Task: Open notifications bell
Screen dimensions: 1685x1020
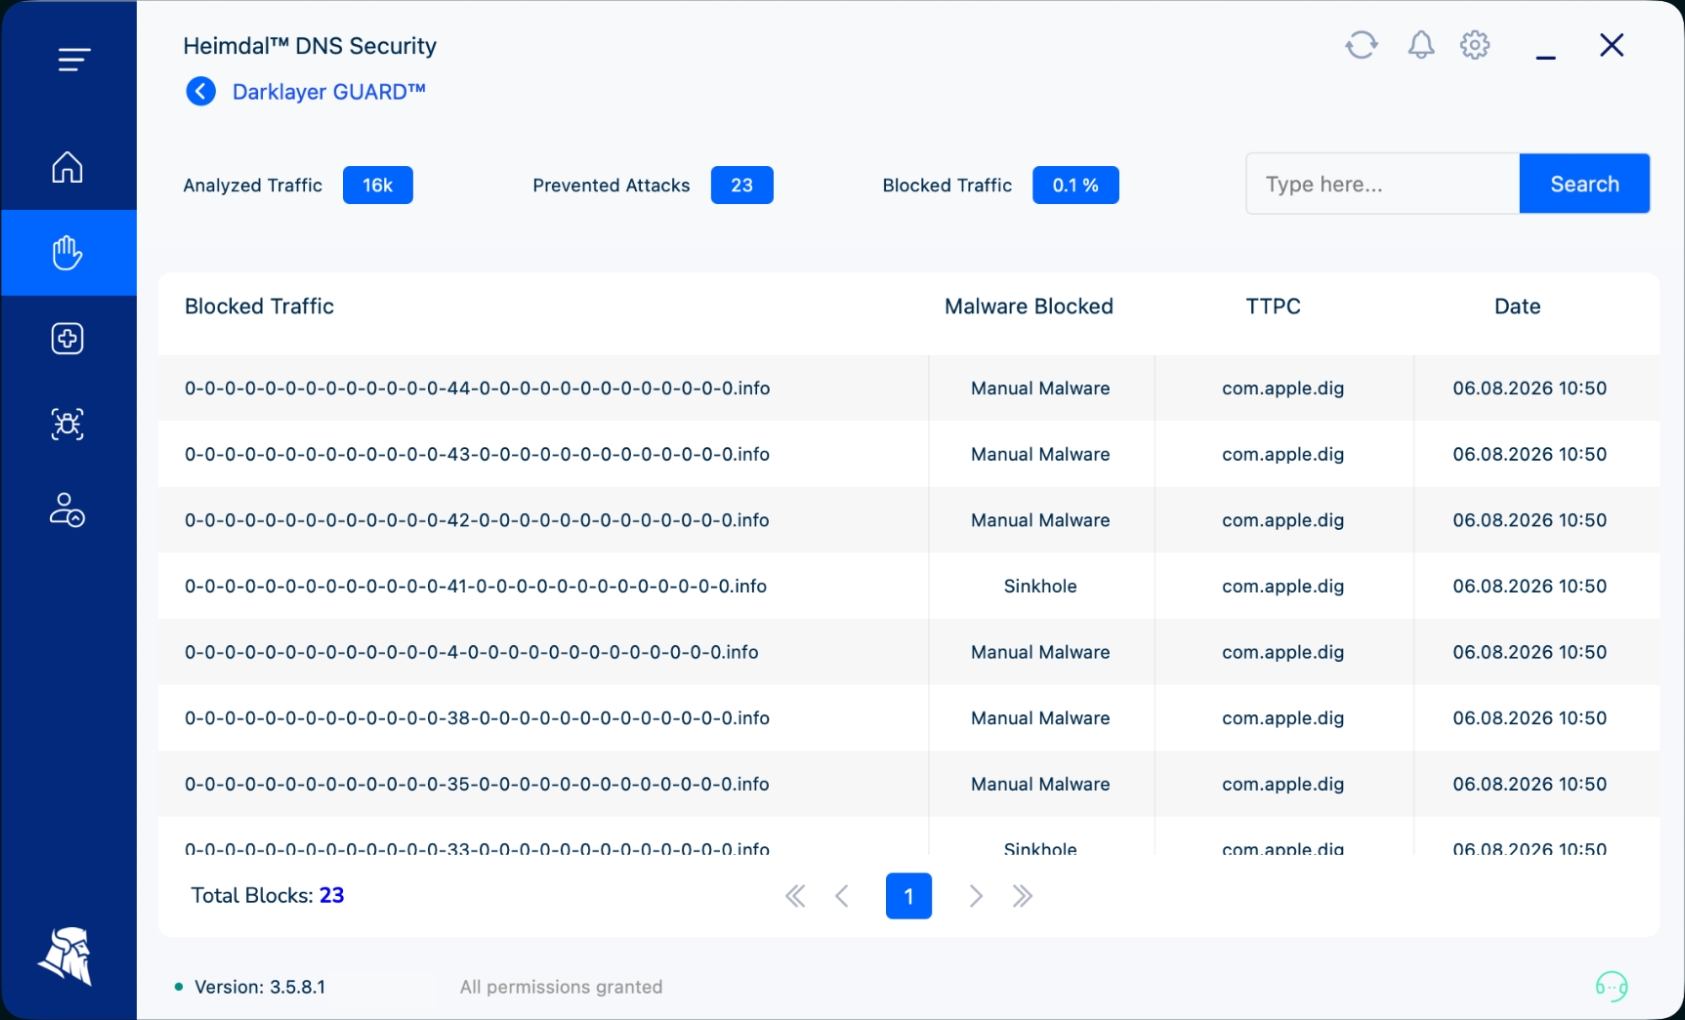Action: click(x=1421, y=45)
